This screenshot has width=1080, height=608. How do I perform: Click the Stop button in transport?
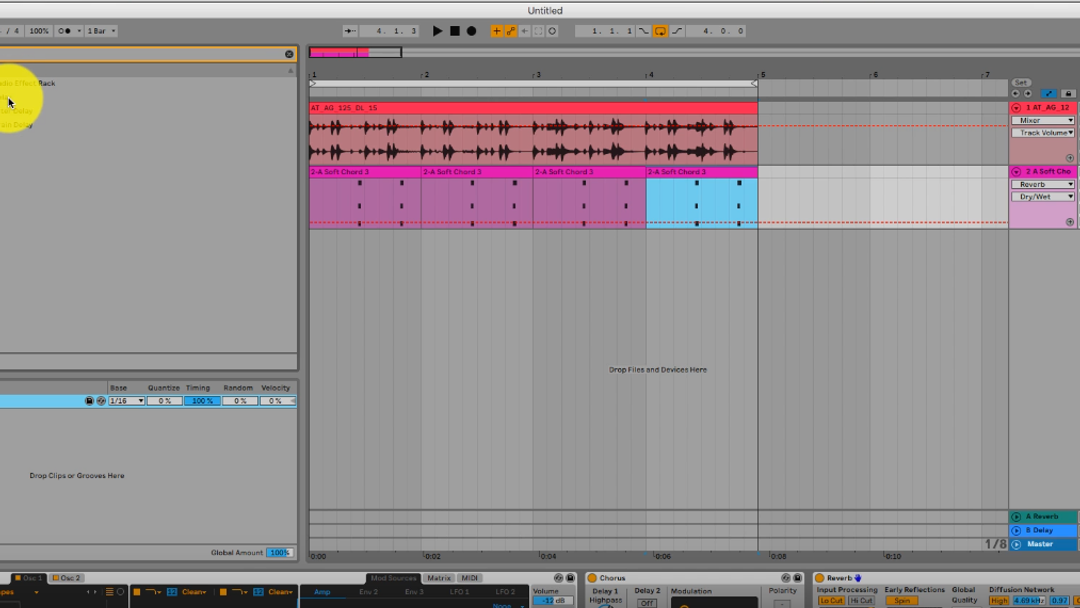(454, 31)
